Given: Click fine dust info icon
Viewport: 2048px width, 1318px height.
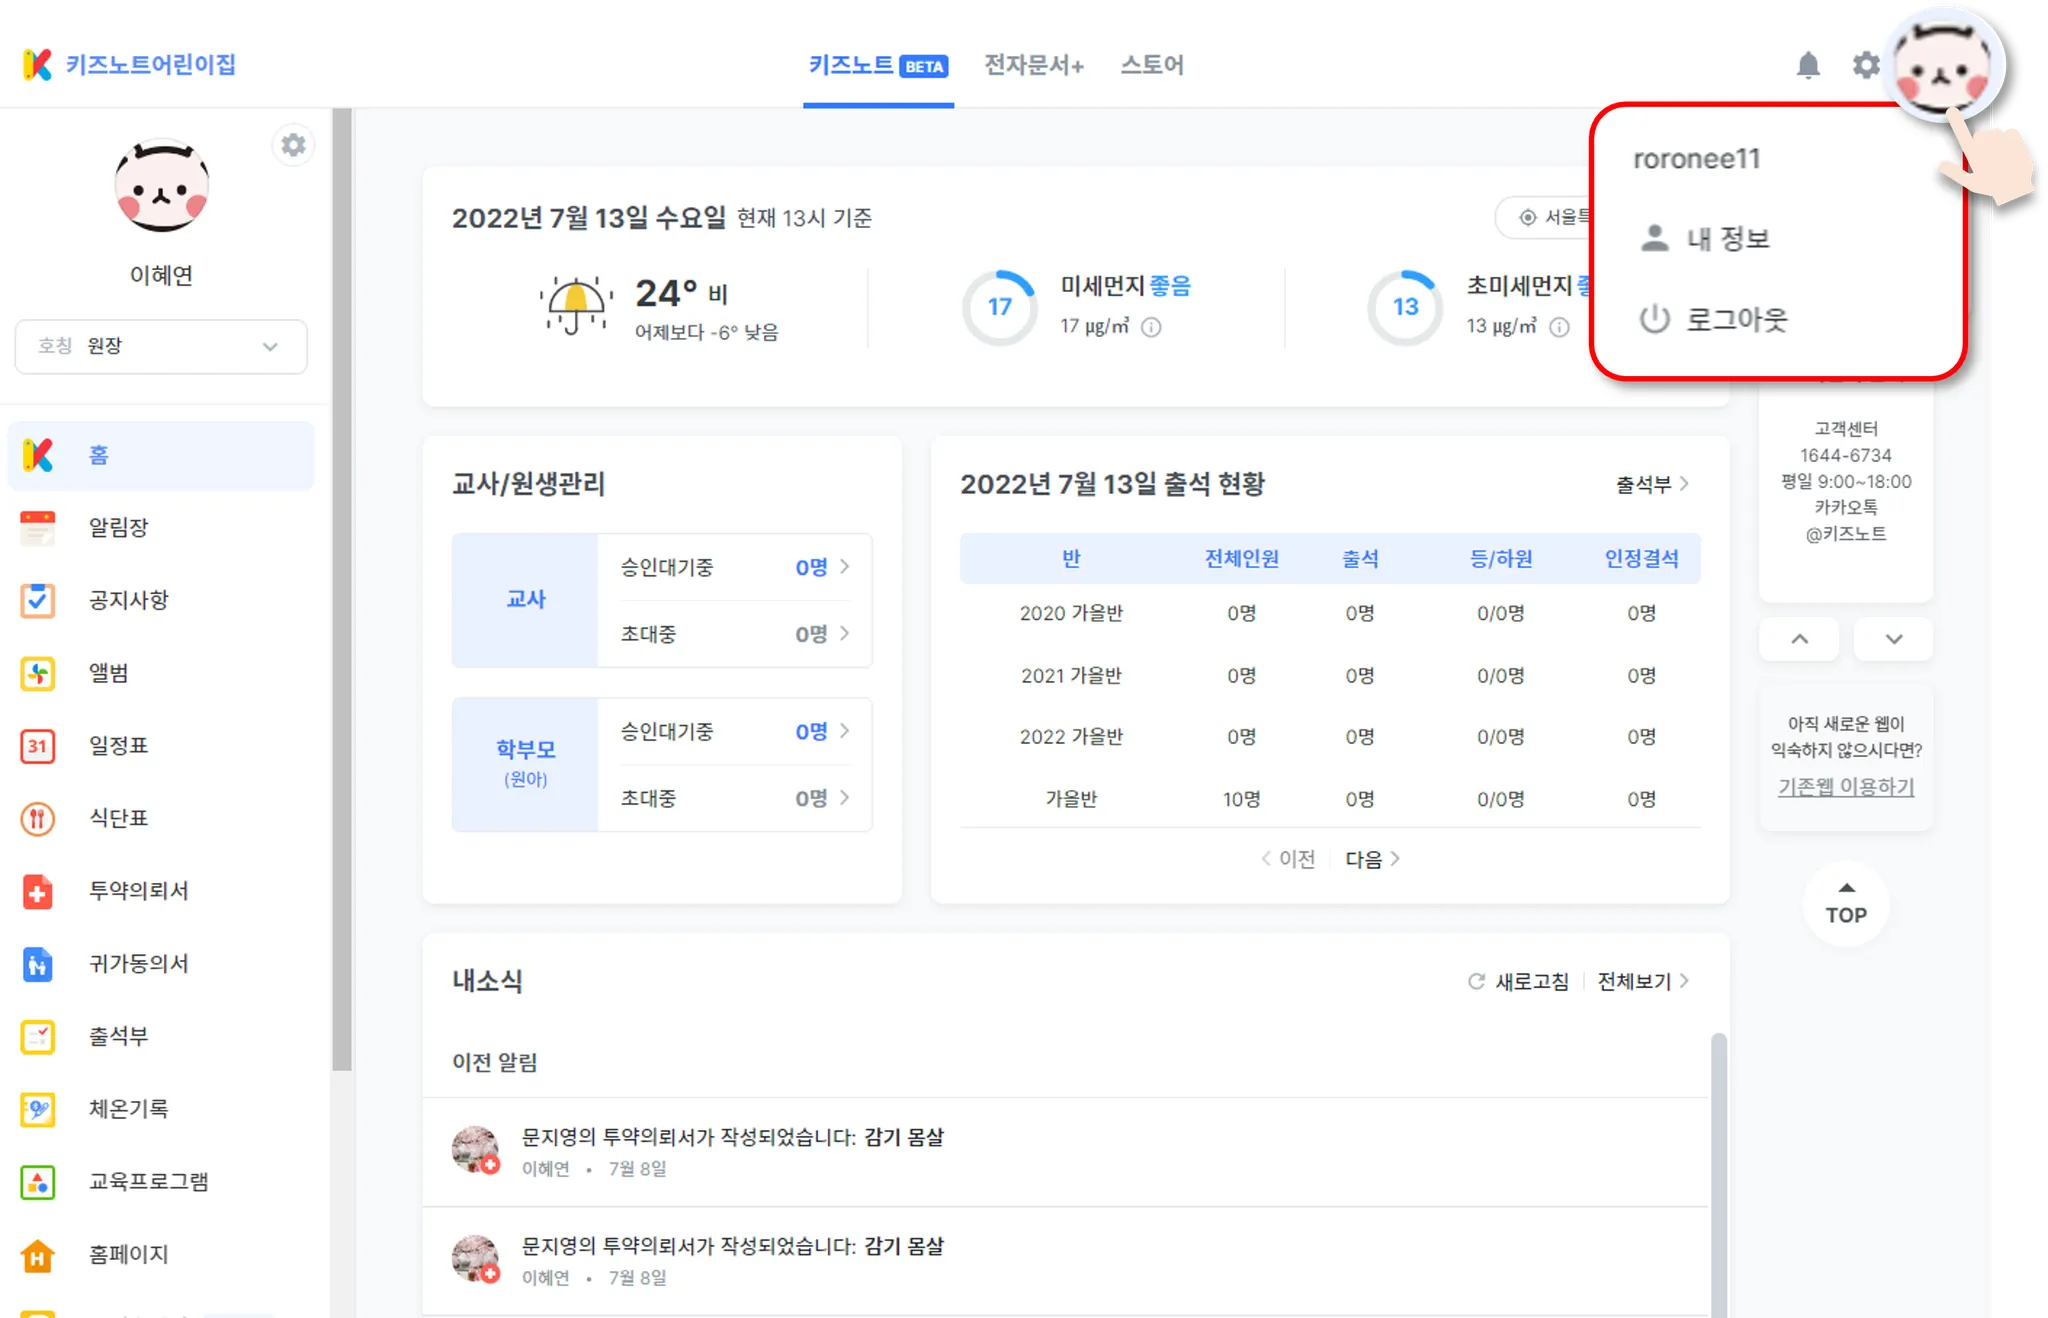Looking at the screenshot, I should click(x=1151, y=327).
